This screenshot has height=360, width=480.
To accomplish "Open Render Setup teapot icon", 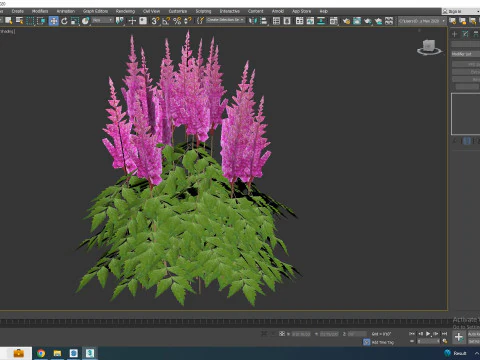I will coord(346,21).
